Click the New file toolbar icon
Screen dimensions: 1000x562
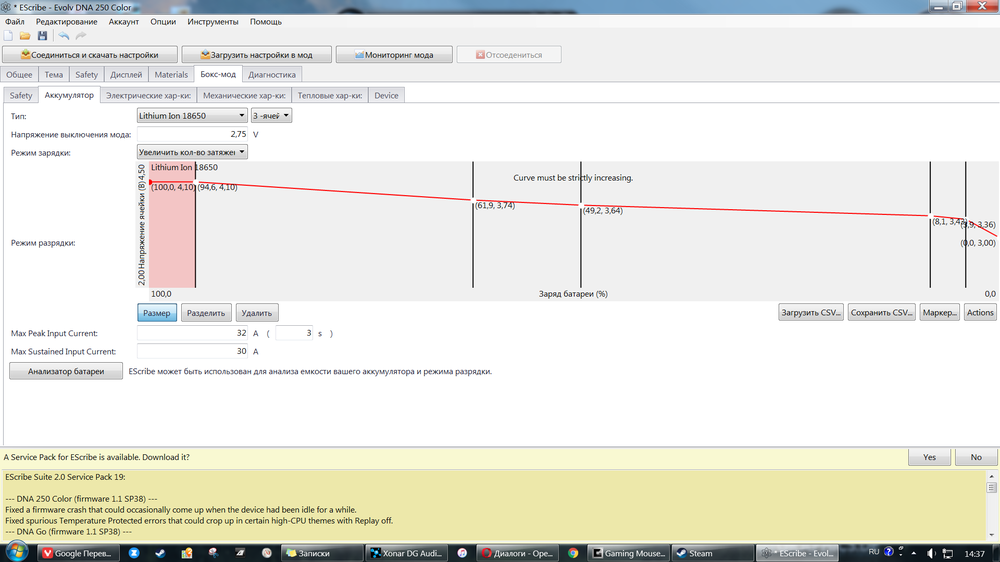pyautogui.click(x=8, y=36)
